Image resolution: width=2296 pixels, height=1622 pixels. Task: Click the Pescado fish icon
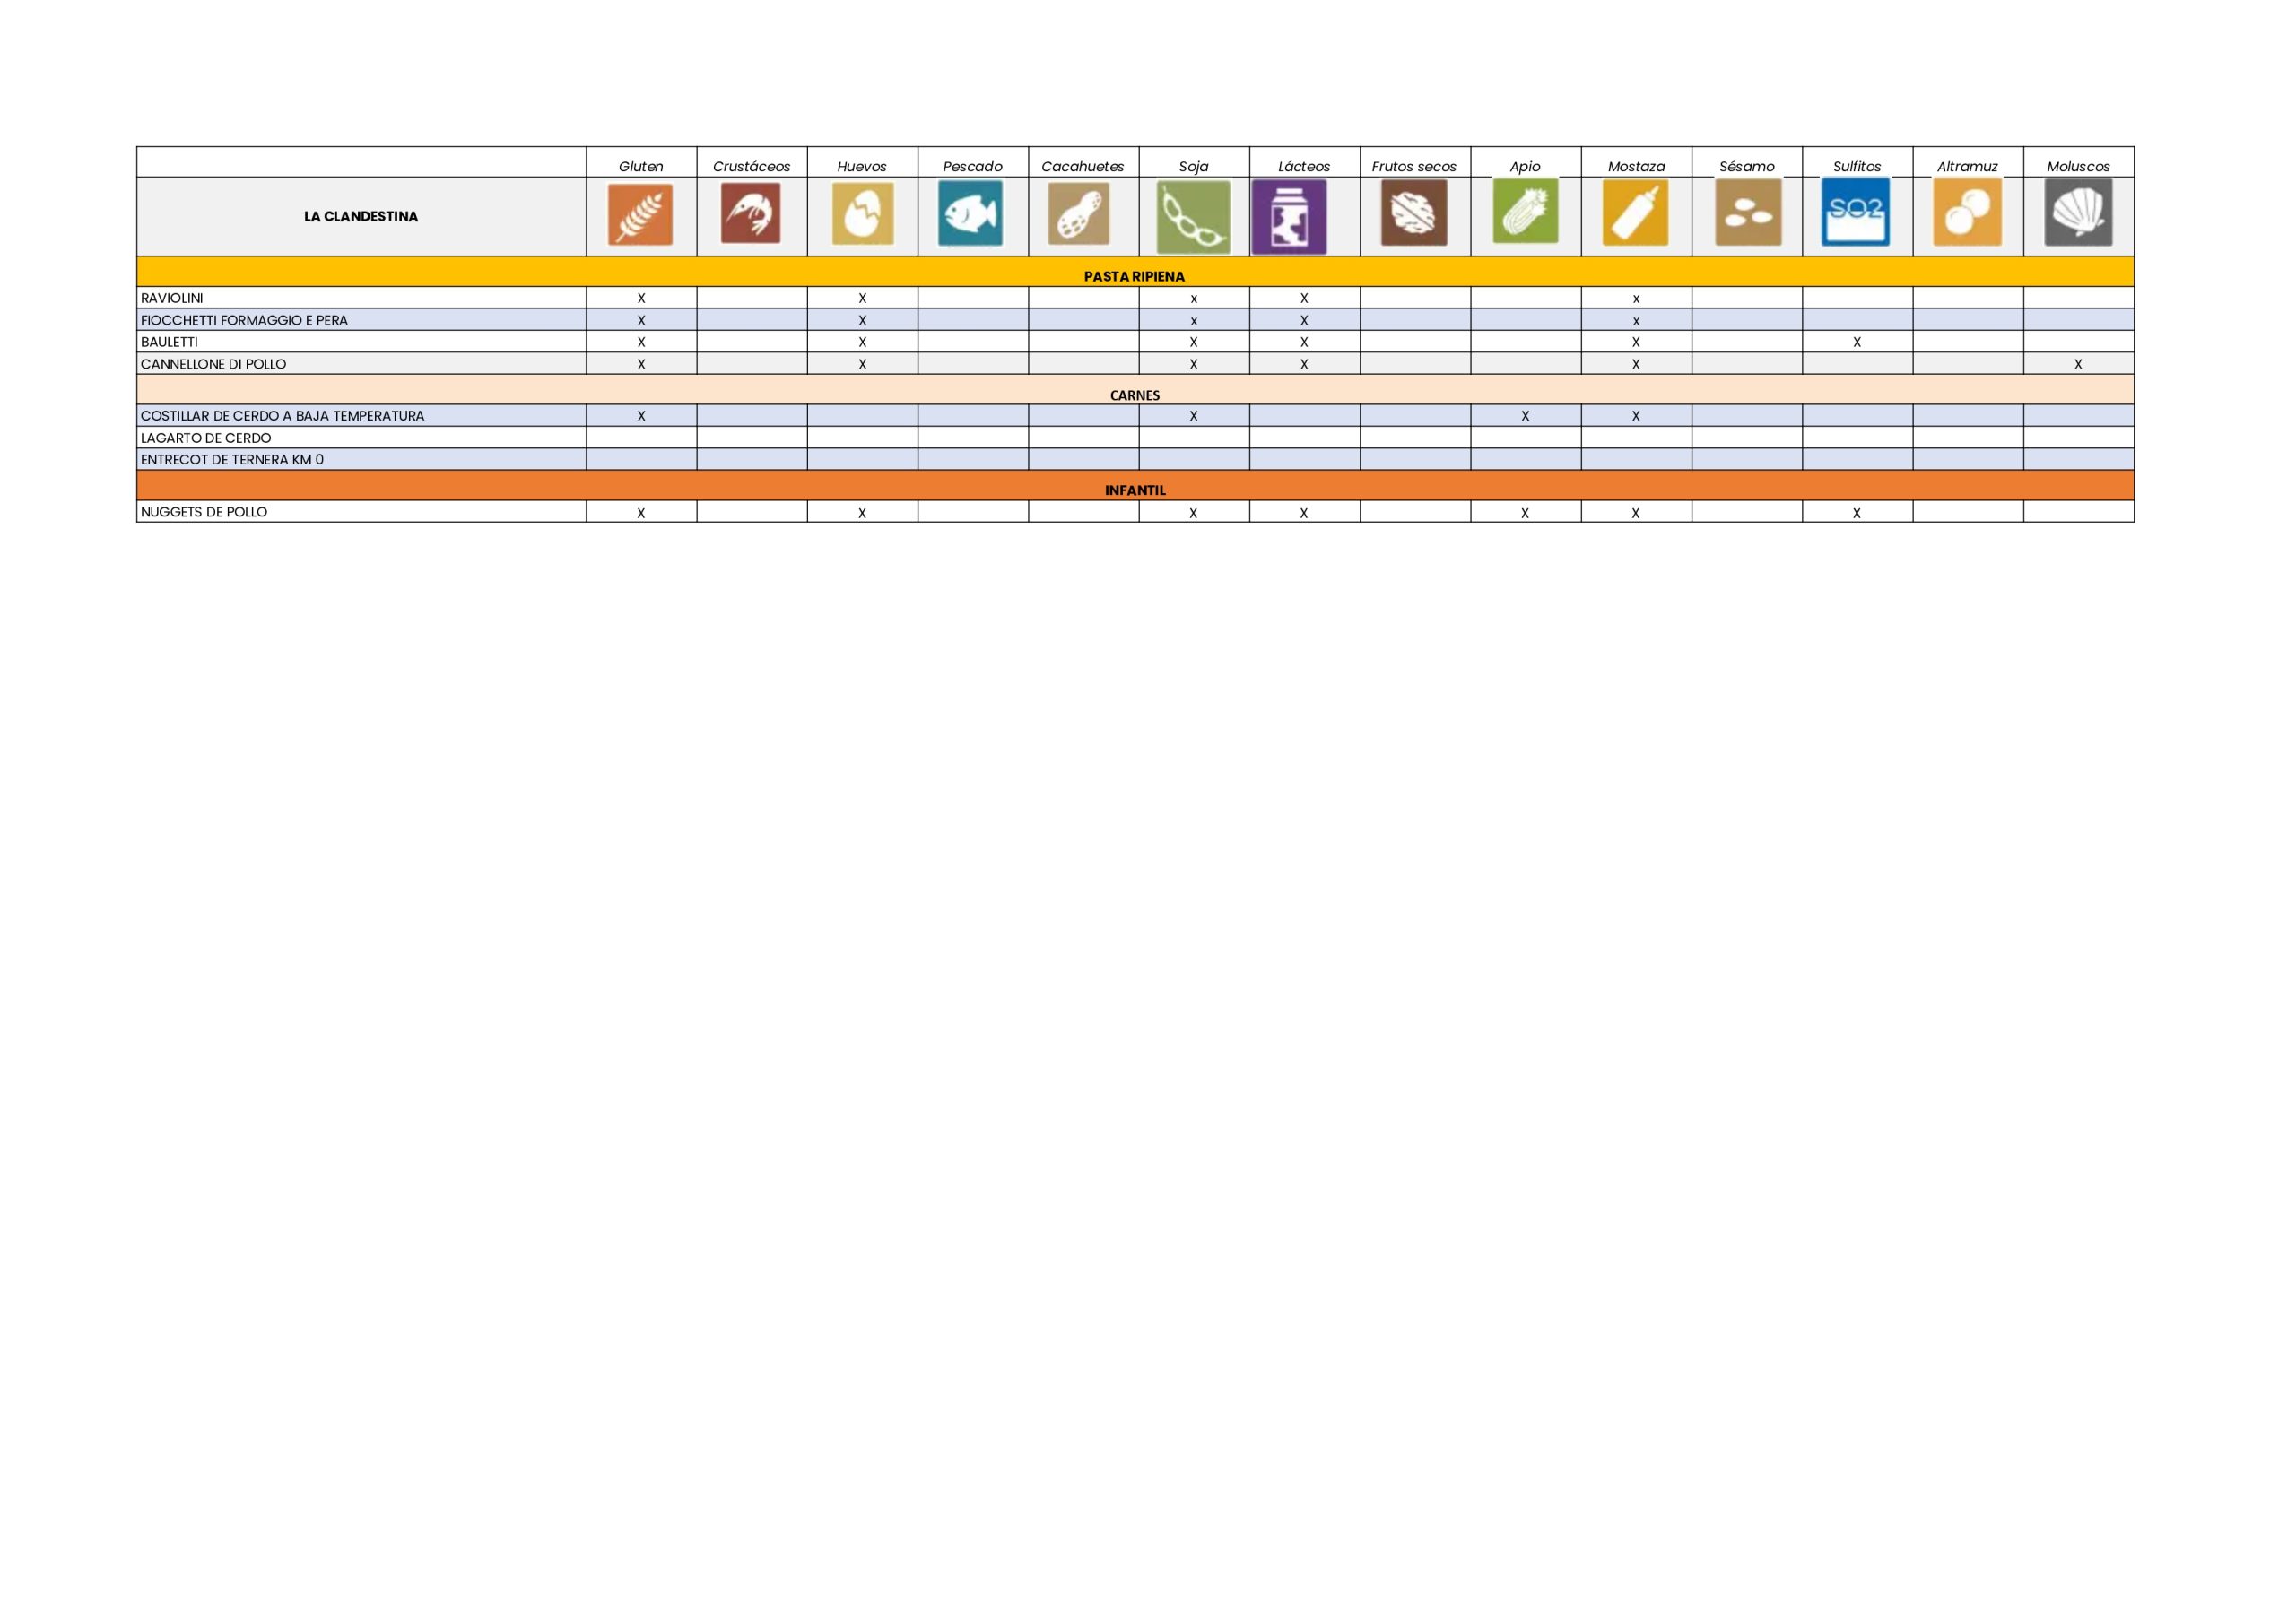970,214
